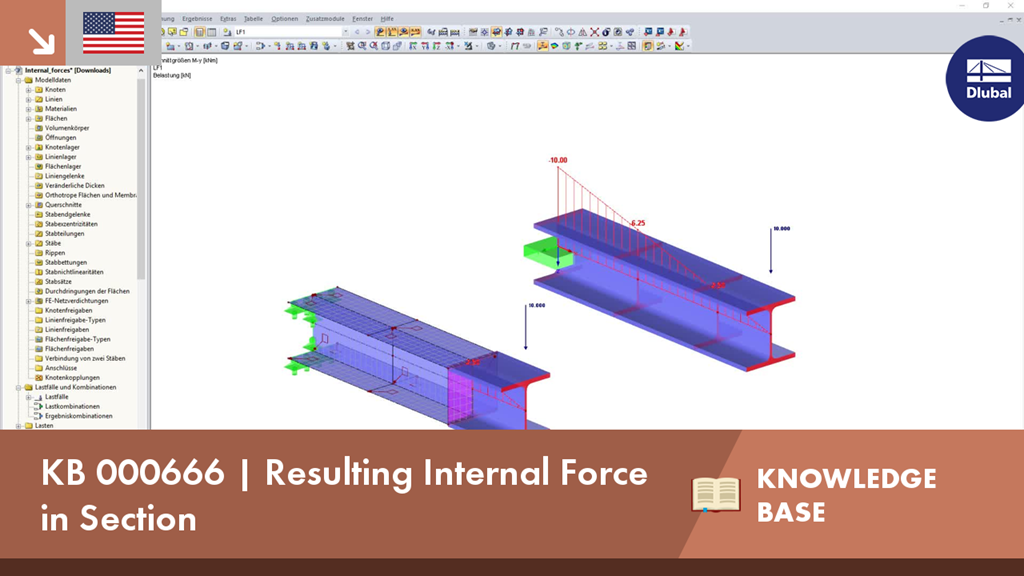The image size is (1024, 576).
Task: Expand the Materialien tree node
Action: pos(29,109)
